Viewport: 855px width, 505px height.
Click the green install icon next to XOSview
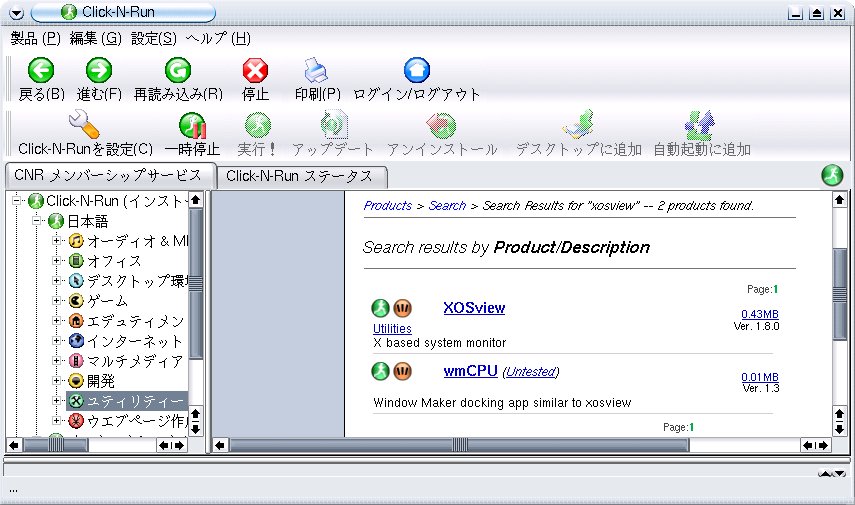(381, 308)
